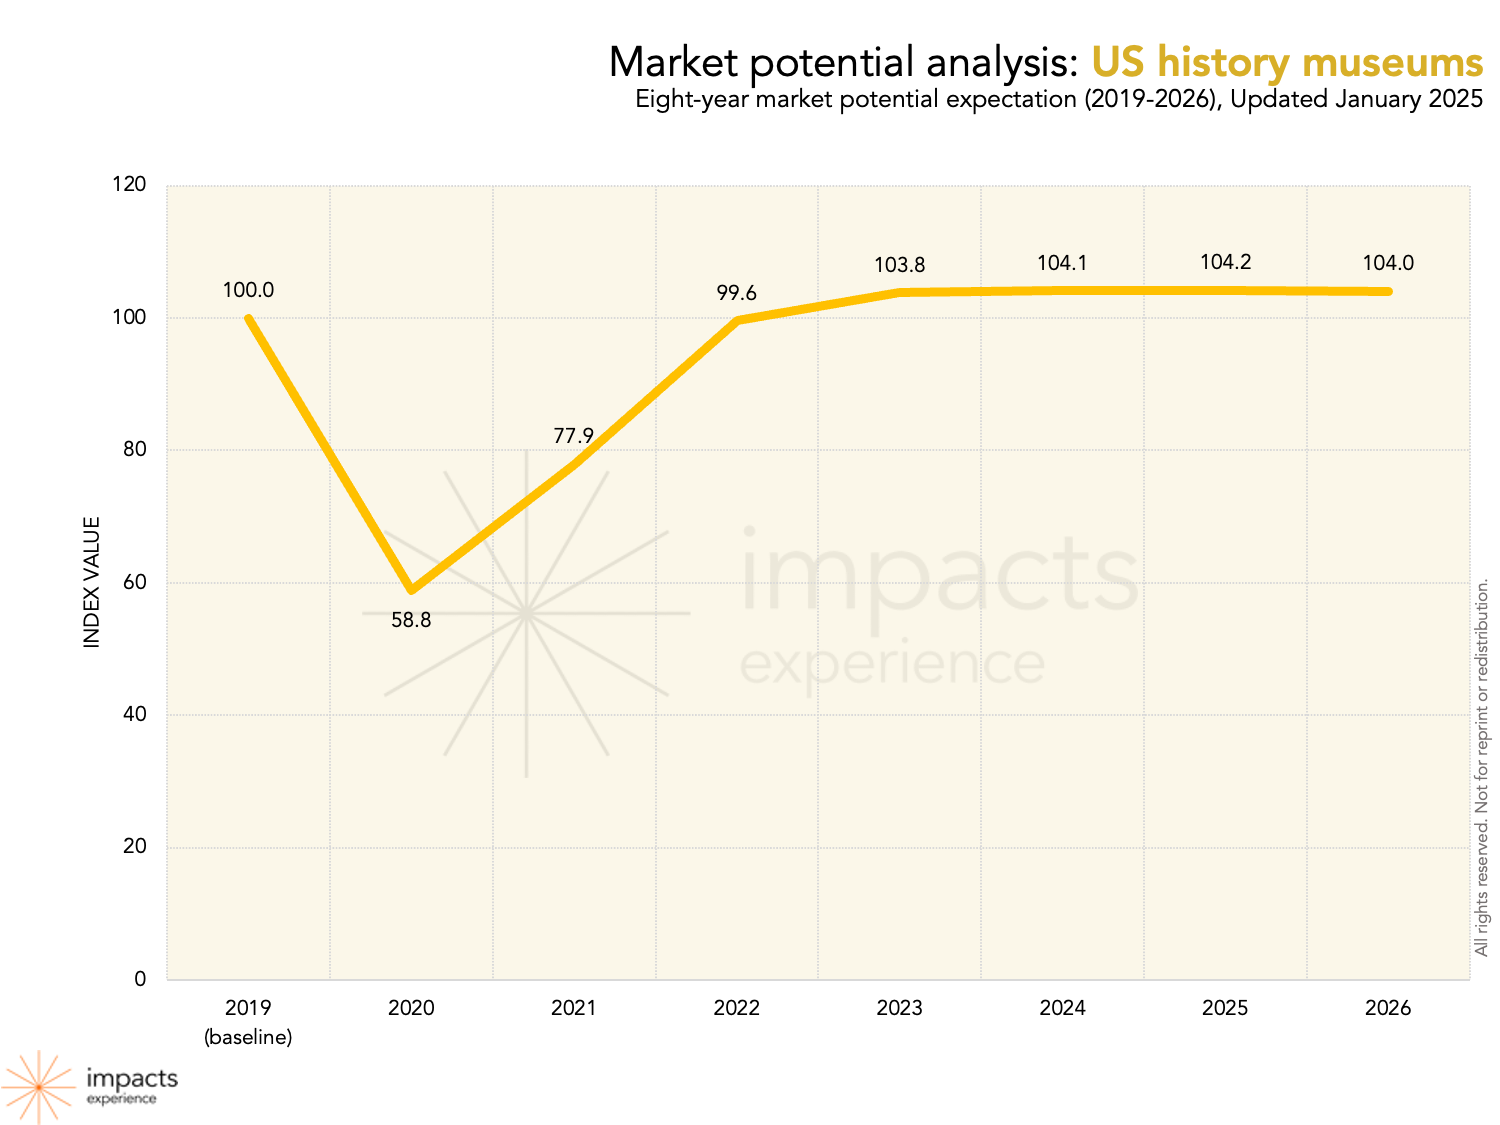
Task: Click the "US history museums" gold title text
Action: point(1286,62)
